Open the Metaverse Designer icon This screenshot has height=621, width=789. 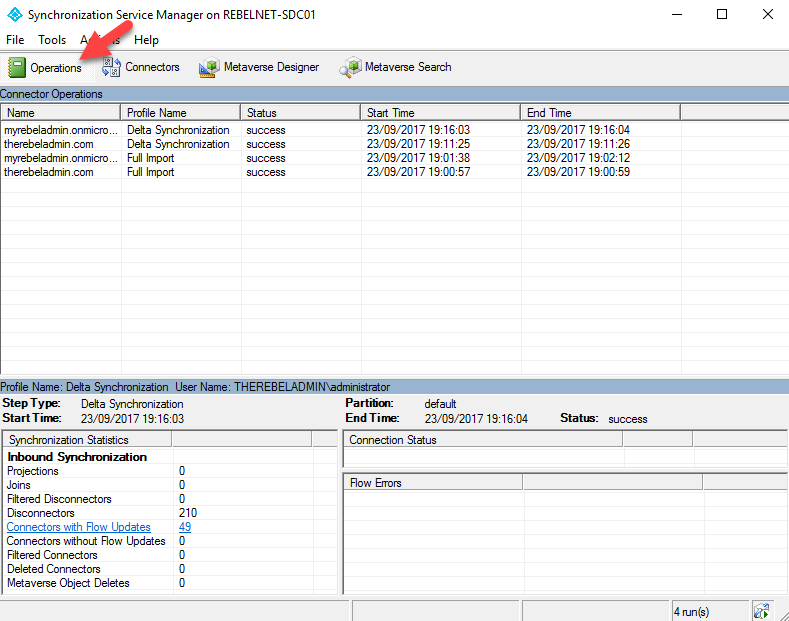click(x=209, y=67)
